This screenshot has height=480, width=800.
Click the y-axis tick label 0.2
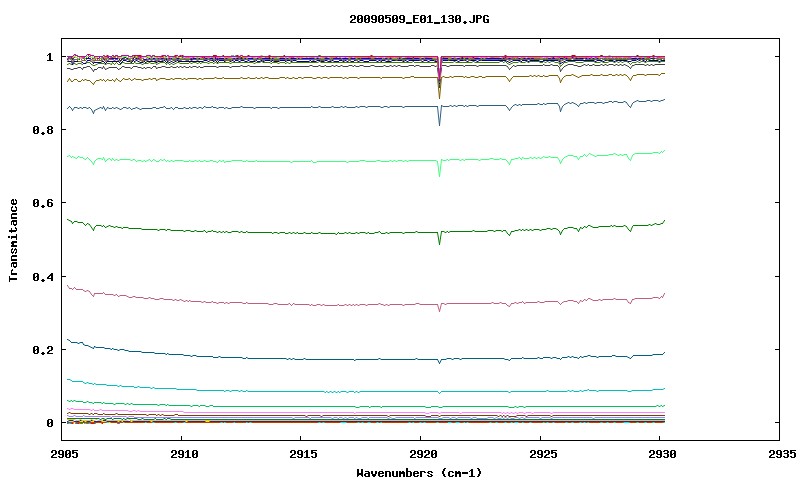tap(43, 350)
